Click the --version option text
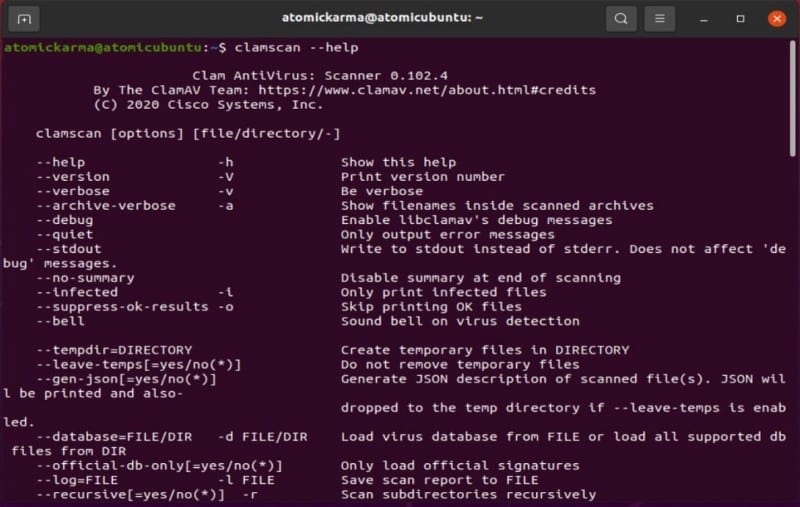Screen dimensions: 800x507 coord(72,176)
